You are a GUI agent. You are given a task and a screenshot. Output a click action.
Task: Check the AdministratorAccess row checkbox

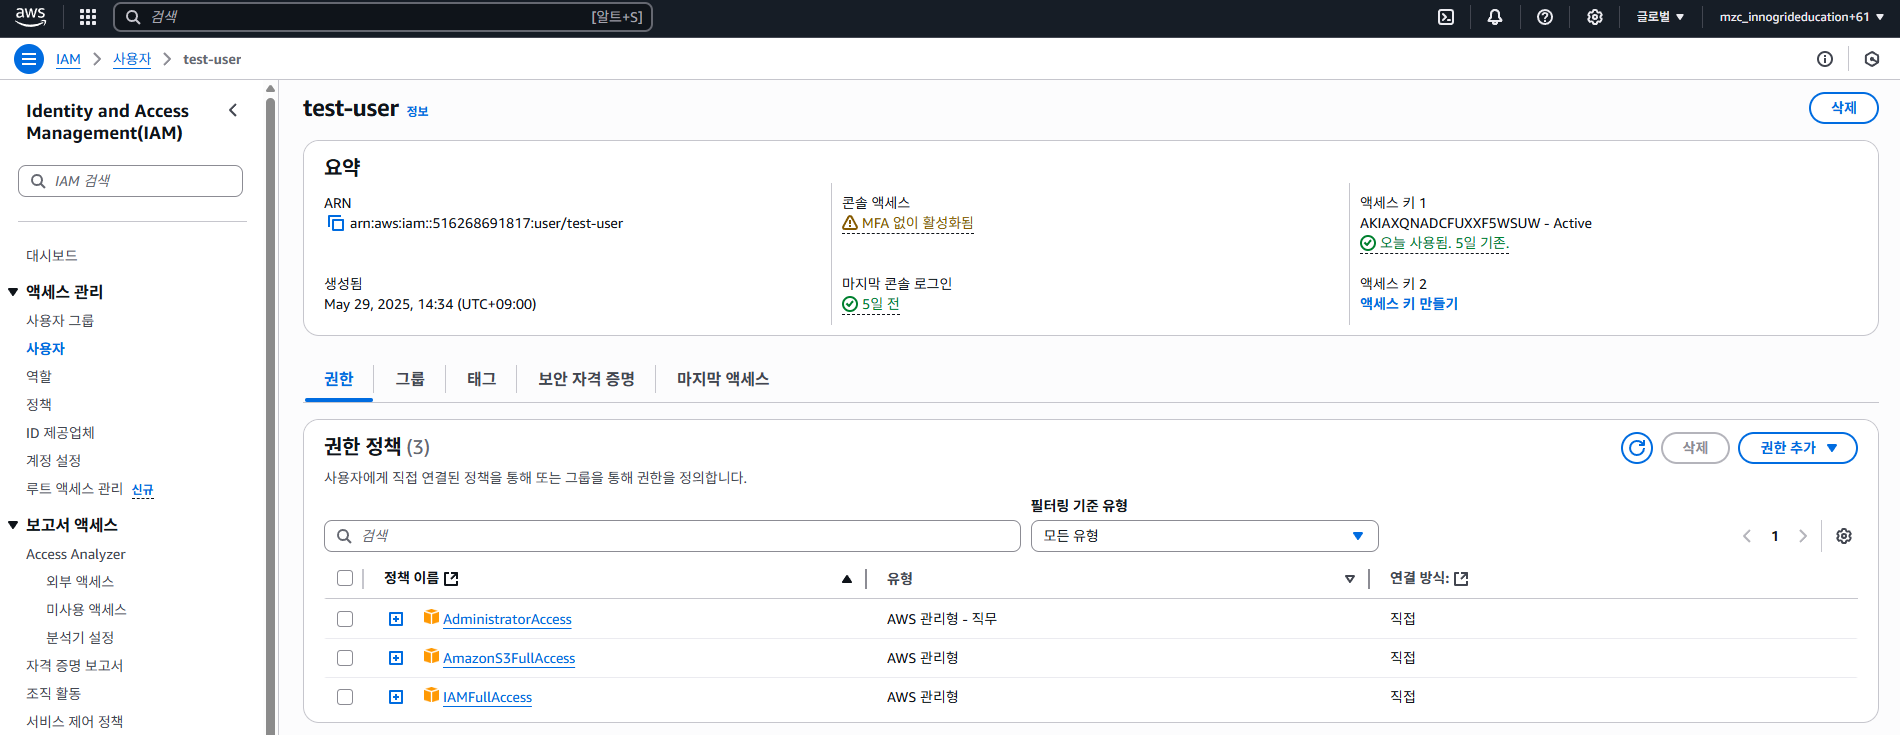point(345,619)
